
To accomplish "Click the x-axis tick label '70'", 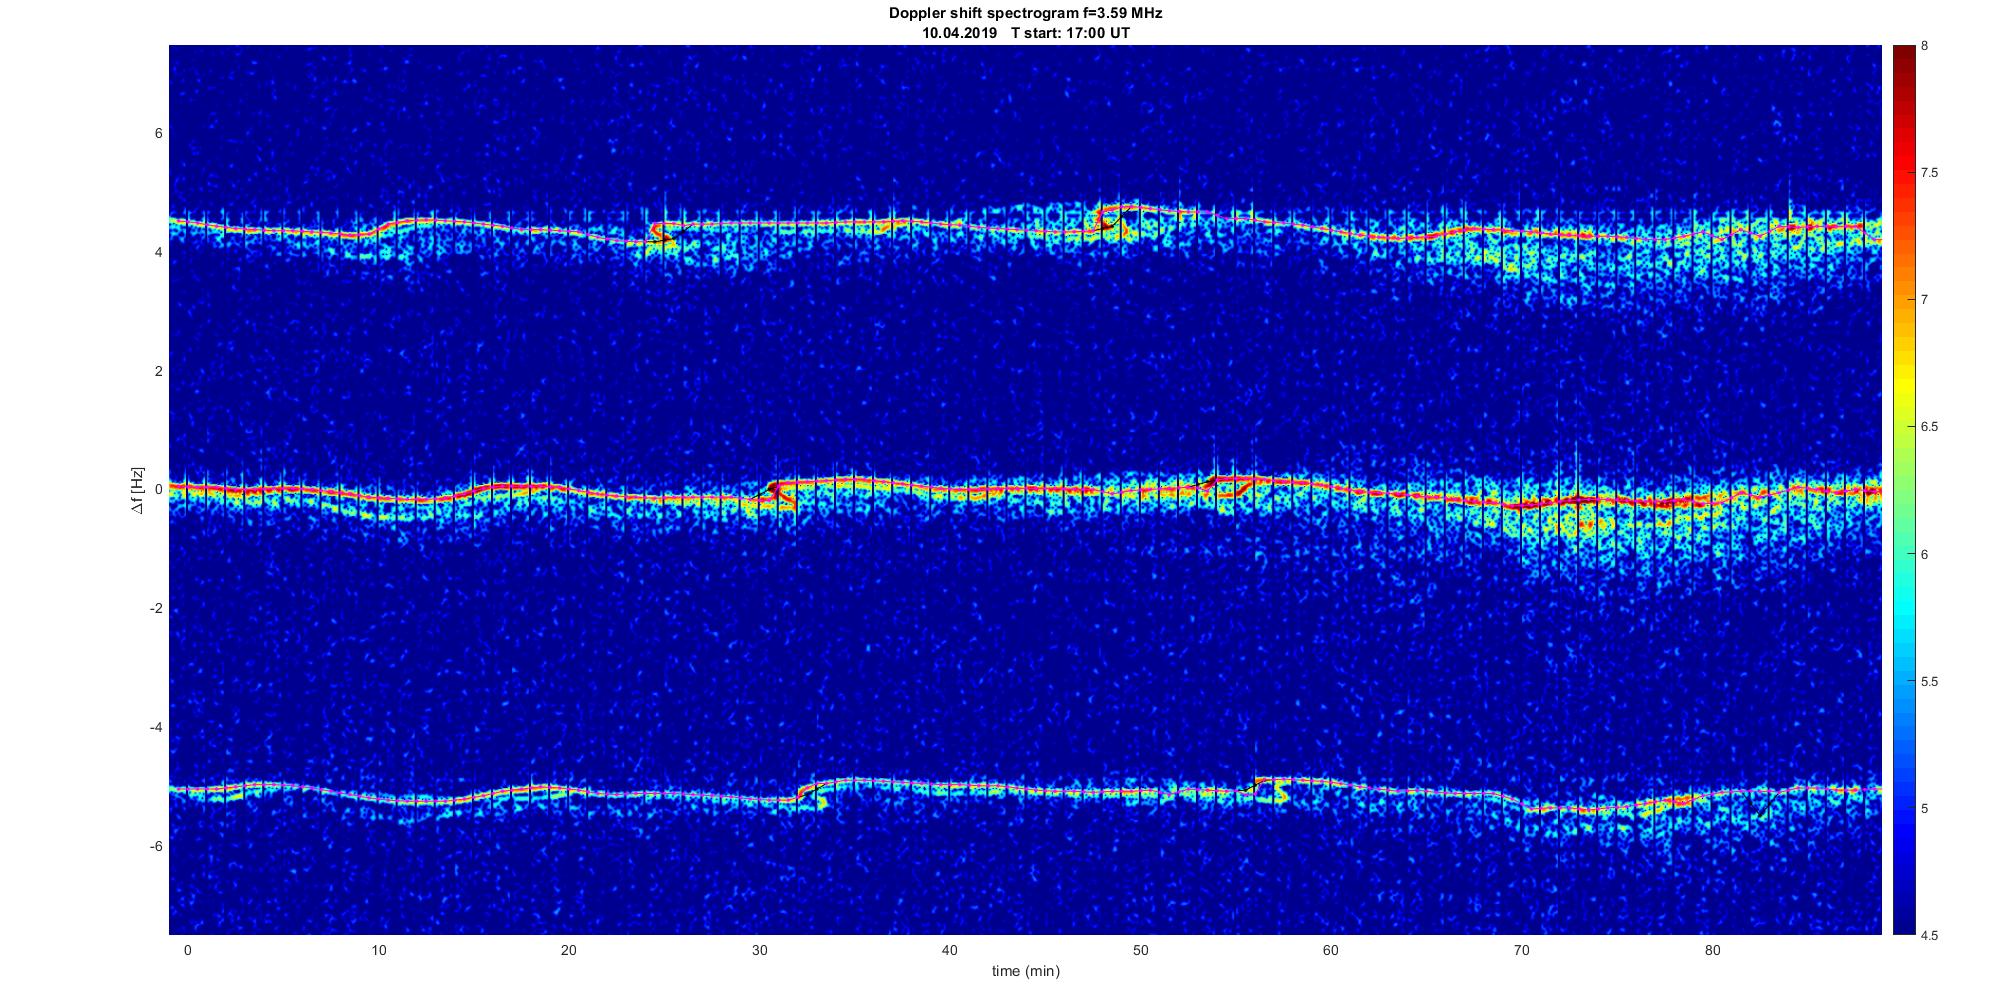I will click(1522, 950).
